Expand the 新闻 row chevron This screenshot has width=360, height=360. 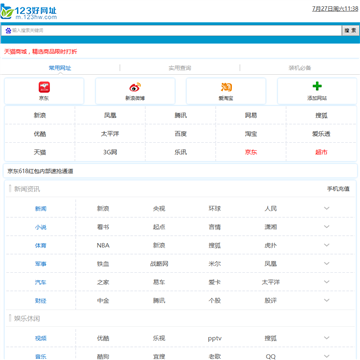coord(327,208)
